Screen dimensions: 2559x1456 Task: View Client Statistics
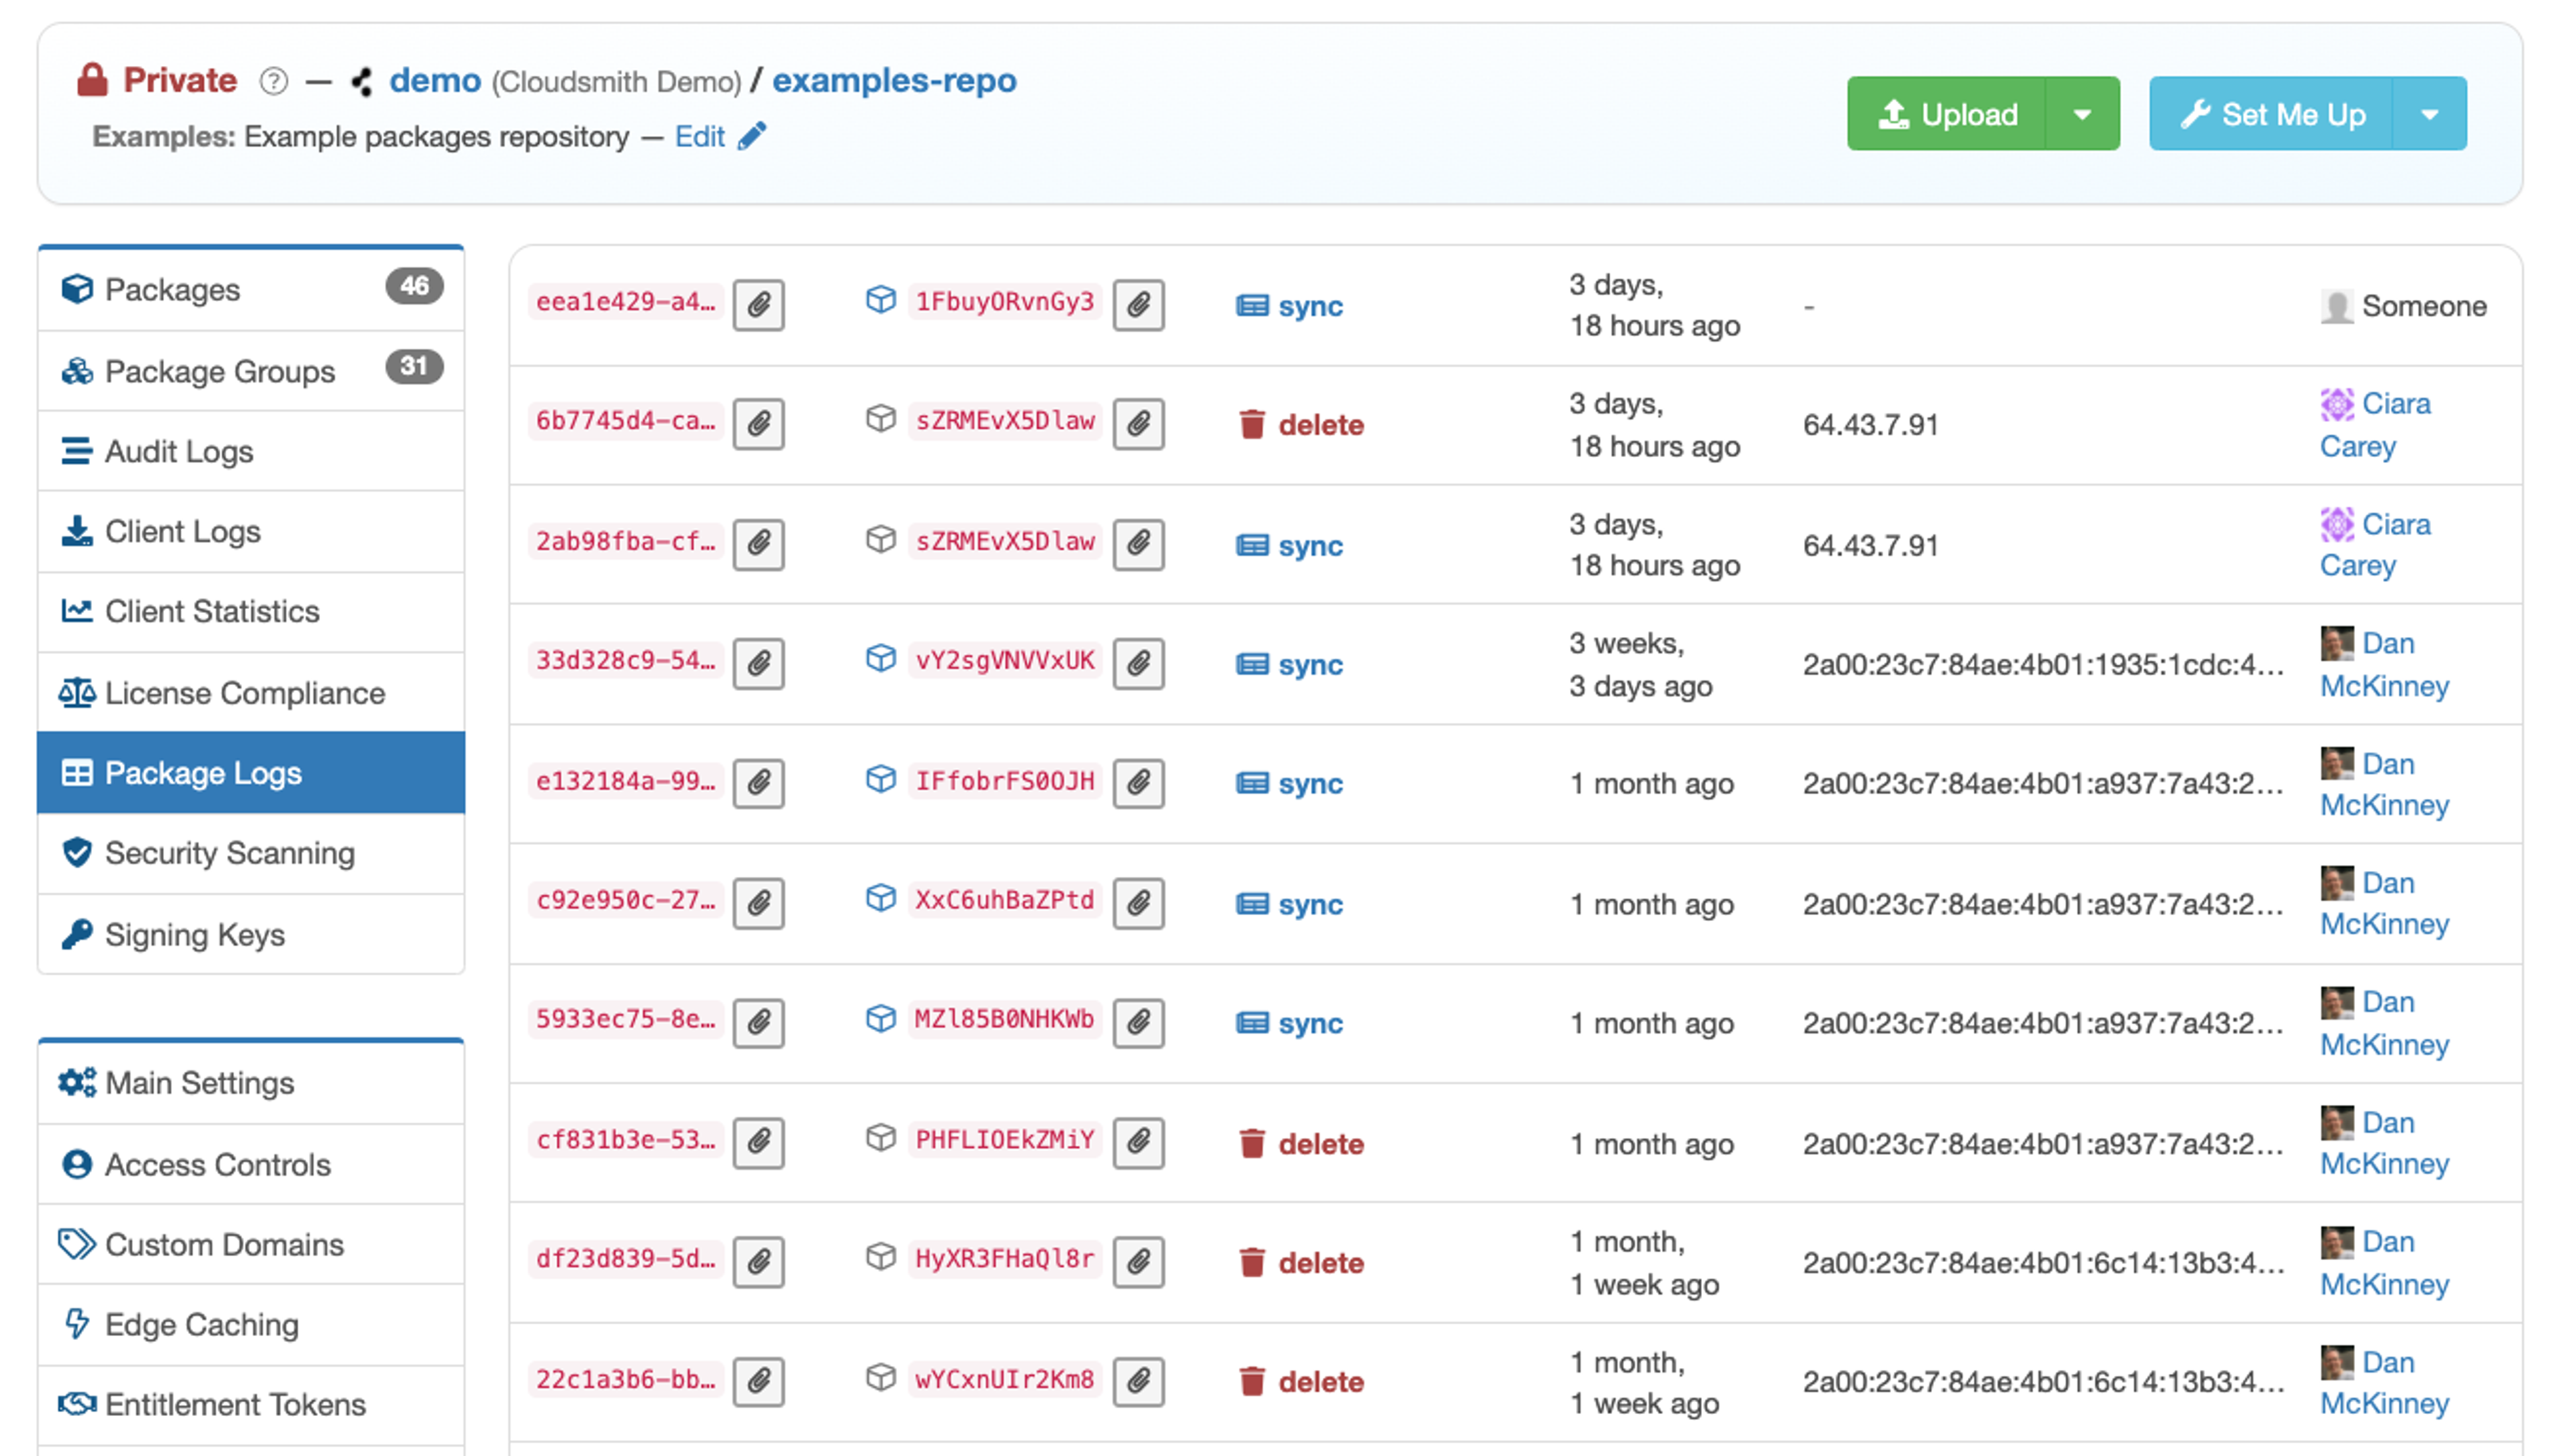(x=251, y=611)
